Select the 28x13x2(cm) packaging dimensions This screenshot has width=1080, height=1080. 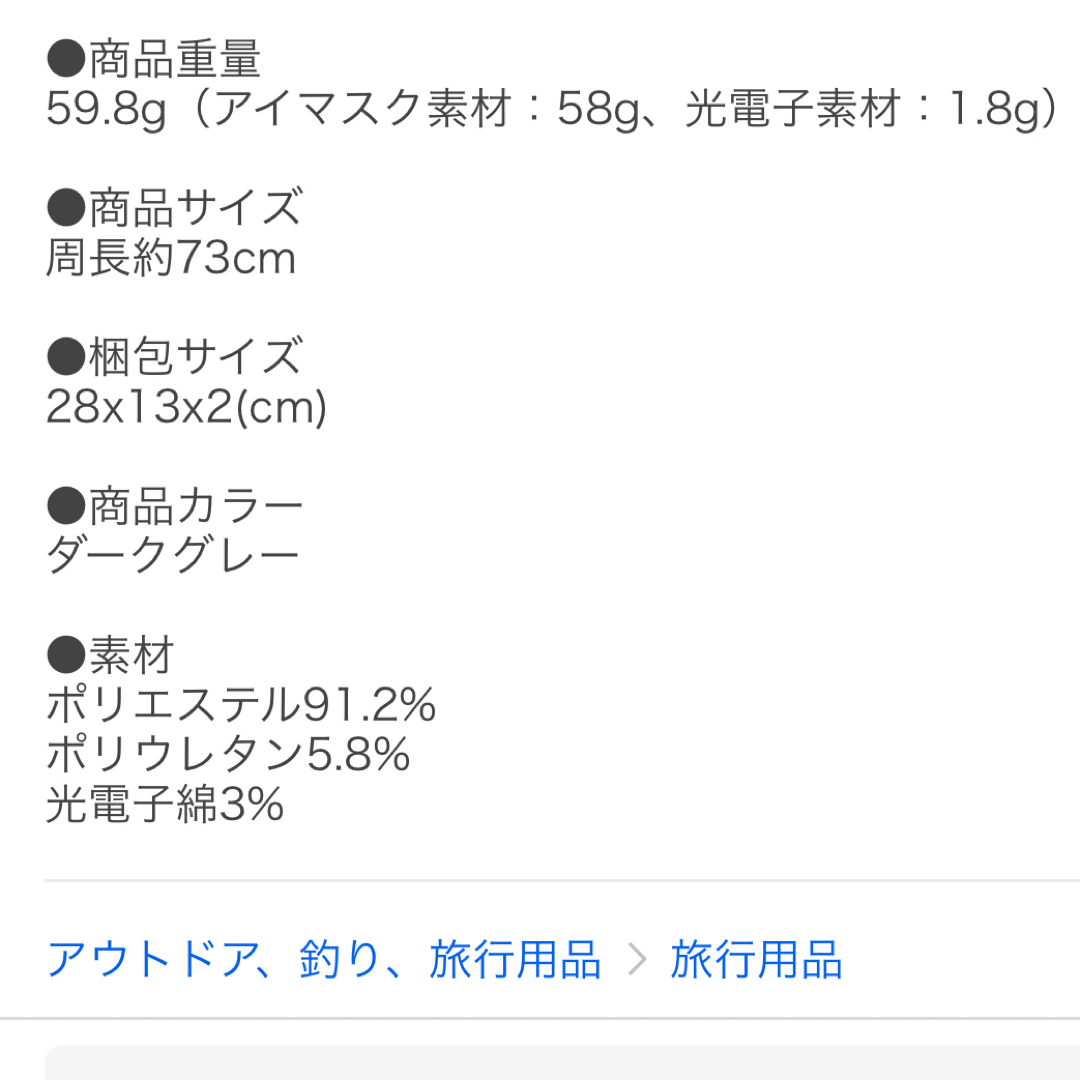click(x=187, y=407)
